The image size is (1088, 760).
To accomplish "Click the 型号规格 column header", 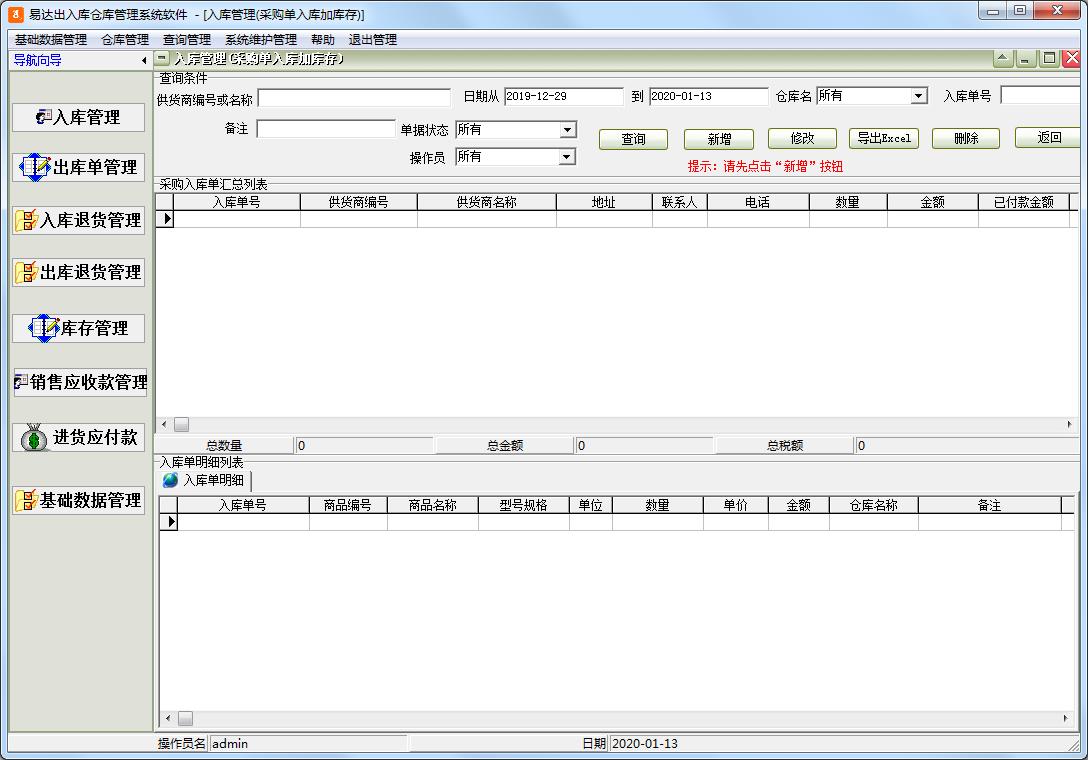I will point(523,505).
